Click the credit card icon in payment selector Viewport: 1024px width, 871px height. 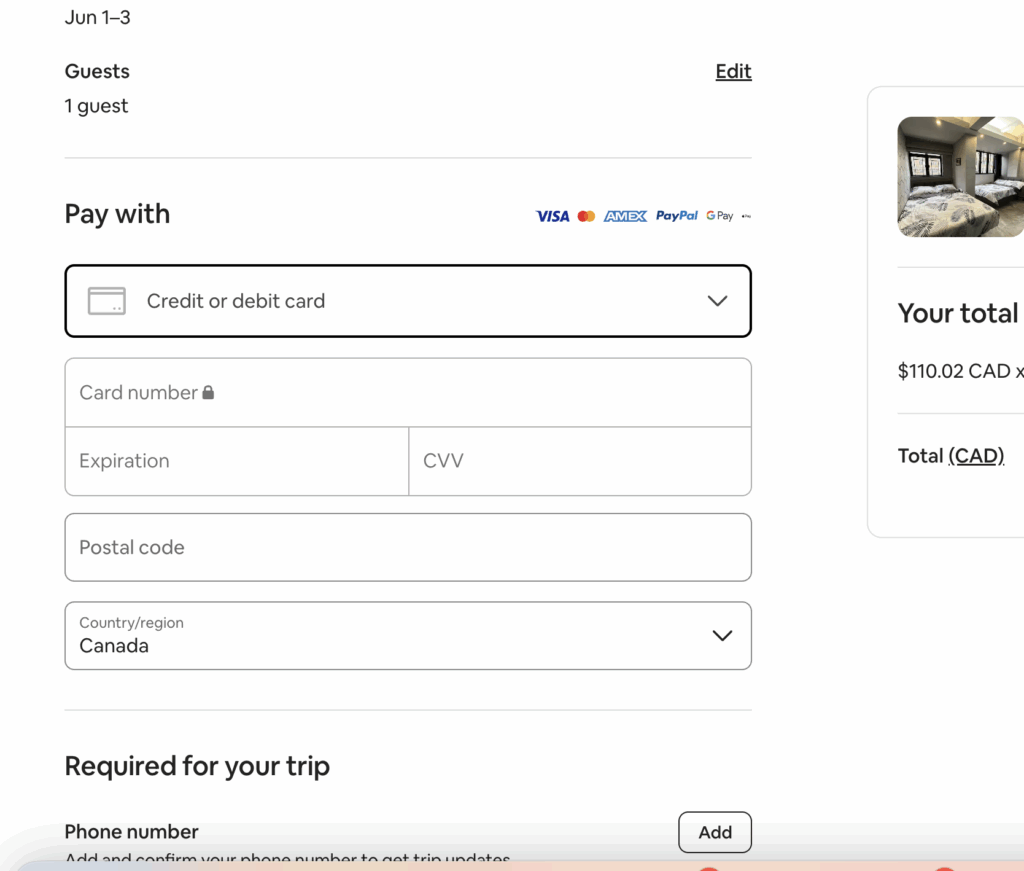(x=107, y=300)
